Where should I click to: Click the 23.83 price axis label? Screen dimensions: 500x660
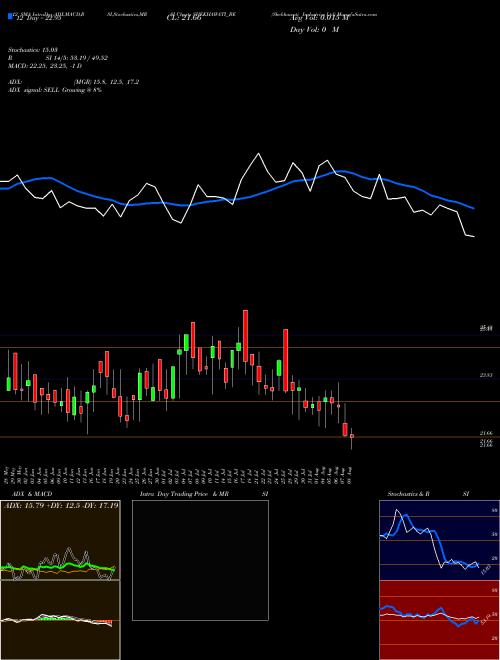486,375
